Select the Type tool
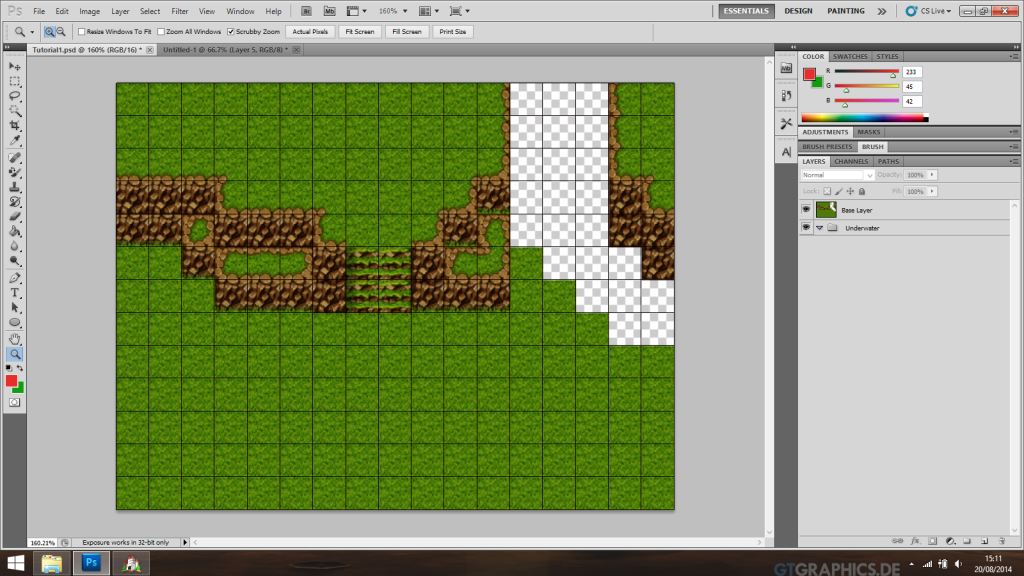The image size is (1024, 576). 14,293
